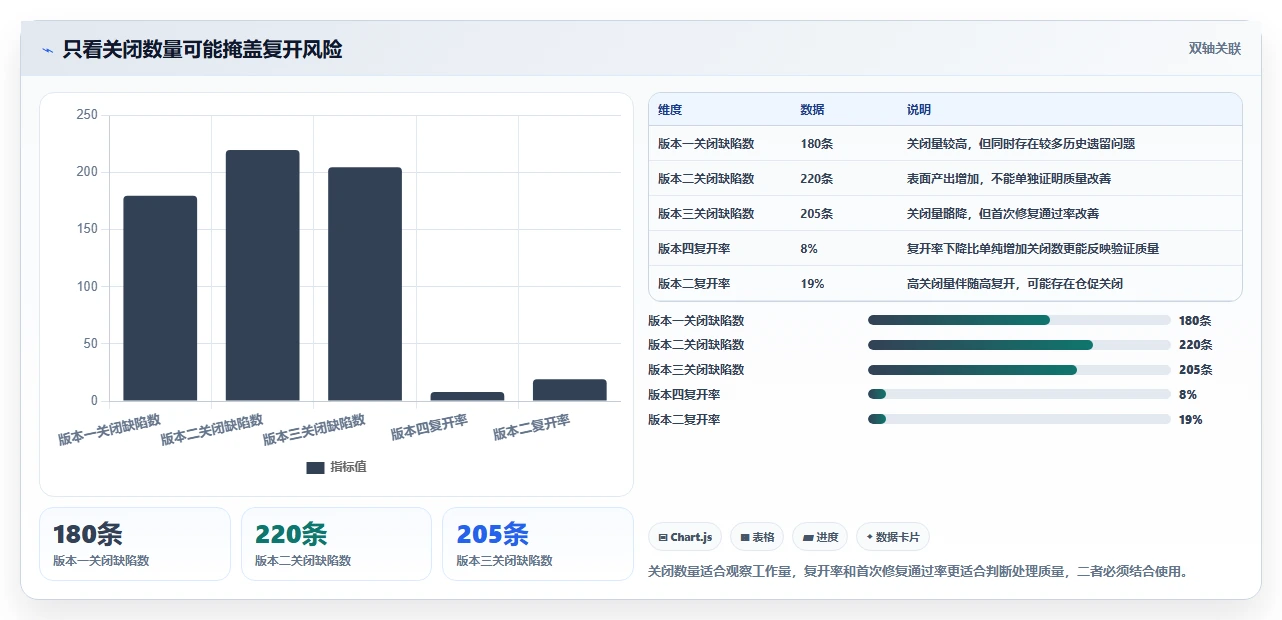Click the footer note starting 关闭数量适合观察工作量
The width and height of the screenshot is (1282, 620).
coord(918,572)
